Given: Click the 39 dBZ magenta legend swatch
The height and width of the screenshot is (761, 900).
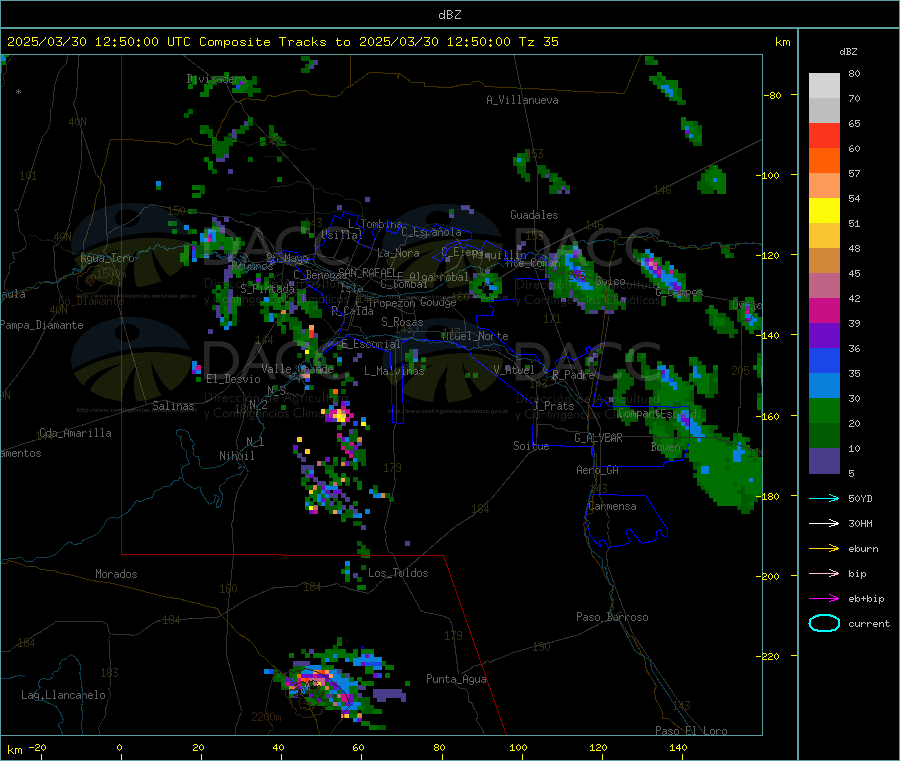Looking at the screenshot, I should (x=824, y=310).
